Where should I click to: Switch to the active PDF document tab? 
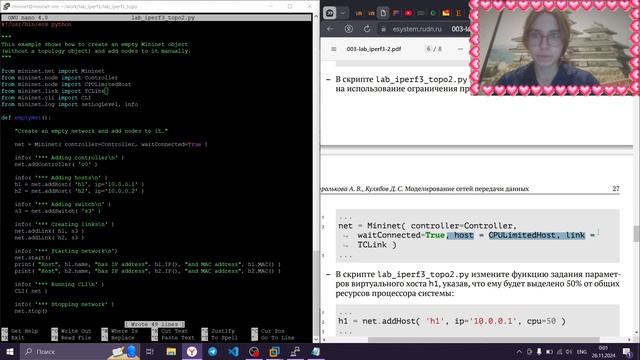point(383,13)
